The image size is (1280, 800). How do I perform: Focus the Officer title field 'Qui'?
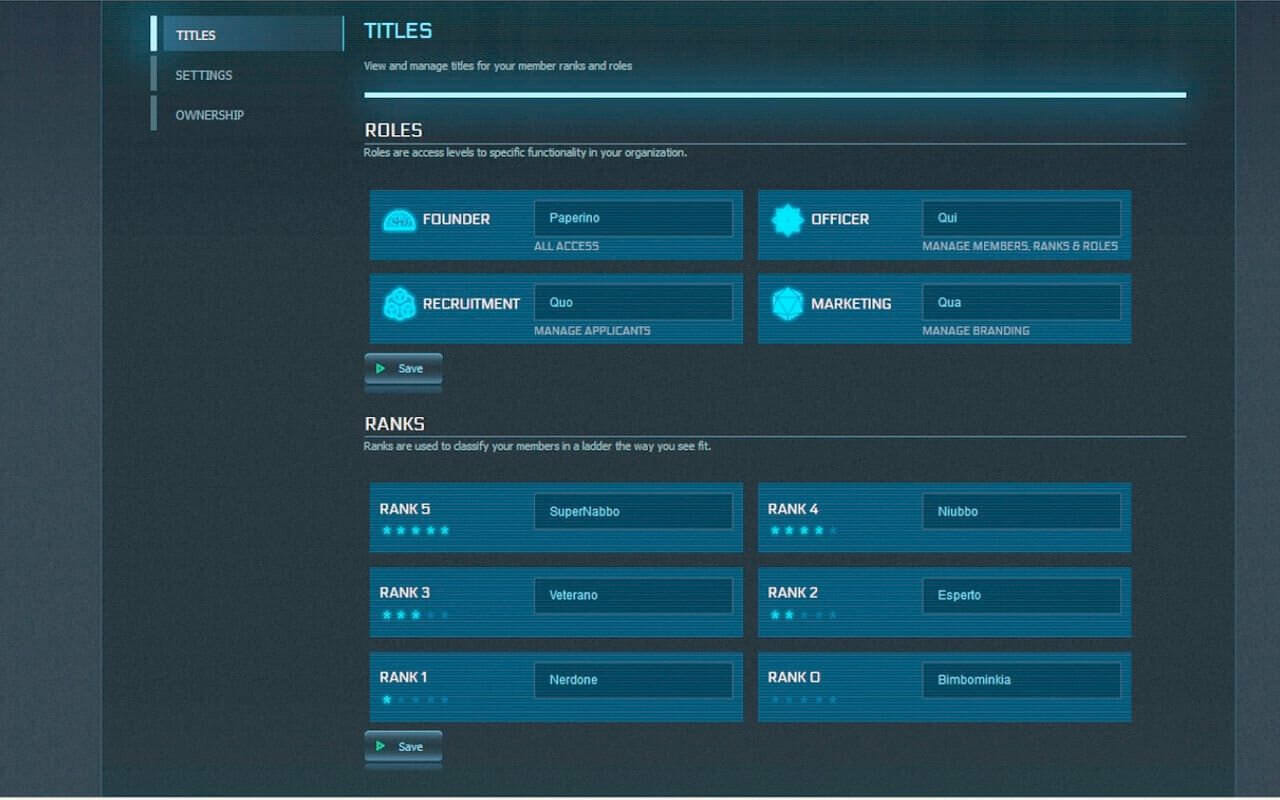1021,218
